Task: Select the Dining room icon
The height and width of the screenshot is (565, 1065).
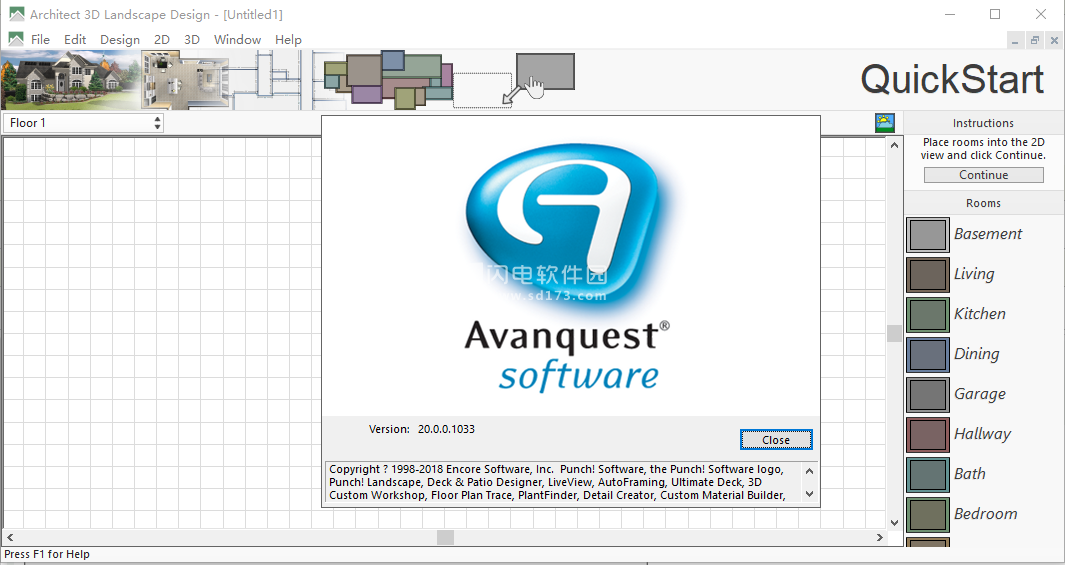Action: [x=927, y=354]
